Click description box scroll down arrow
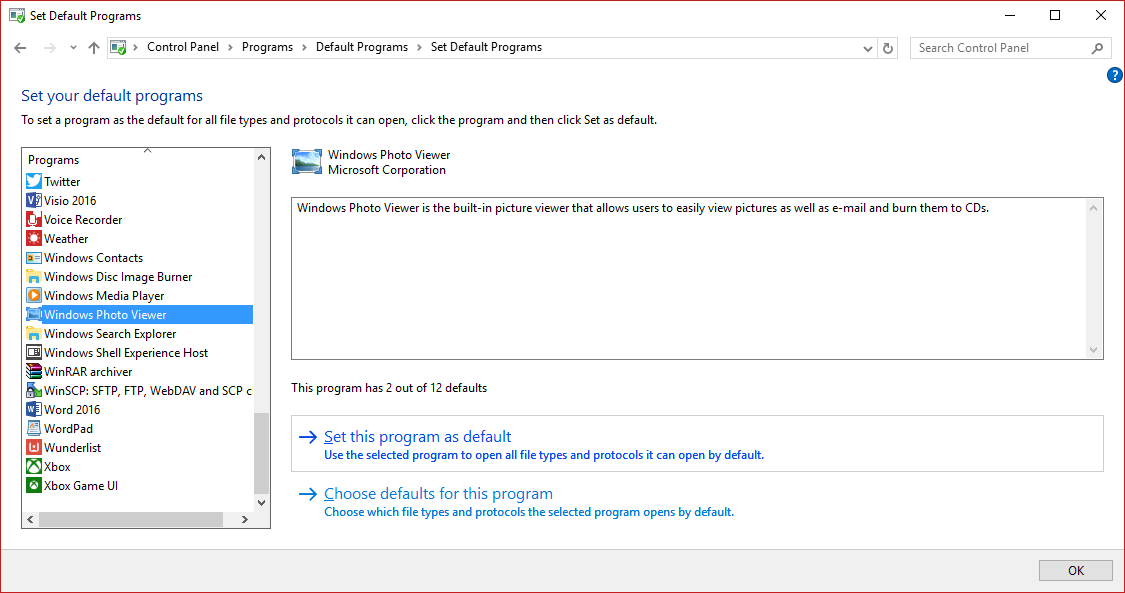 point(1093,350)
